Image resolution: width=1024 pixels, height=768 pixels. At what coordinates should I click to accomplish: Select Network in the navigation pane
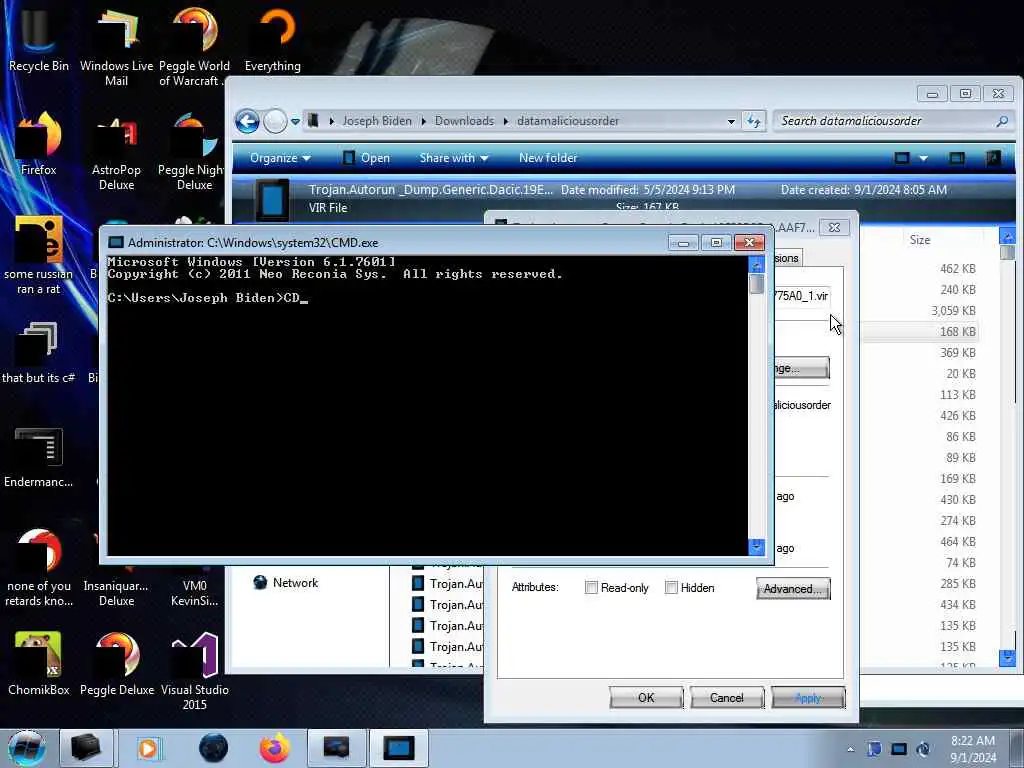tap(295, 583)
